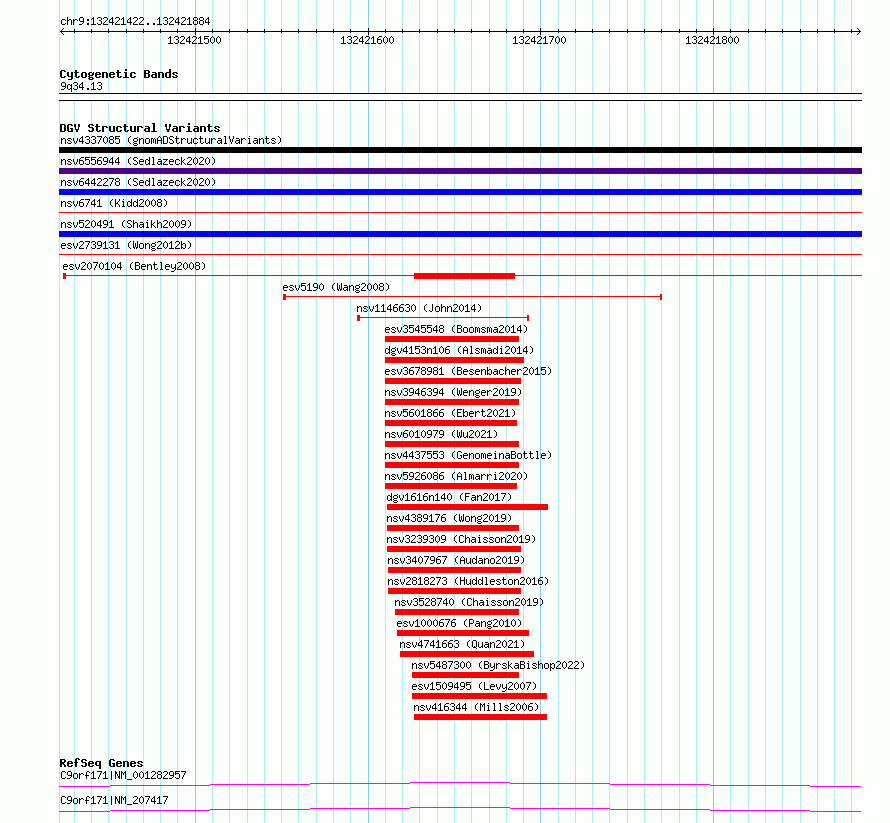Viewport: 890px width, 823px height.
Task: Select nsv2818273 Huddleston2016 label
Action: (x=468, y=581)
